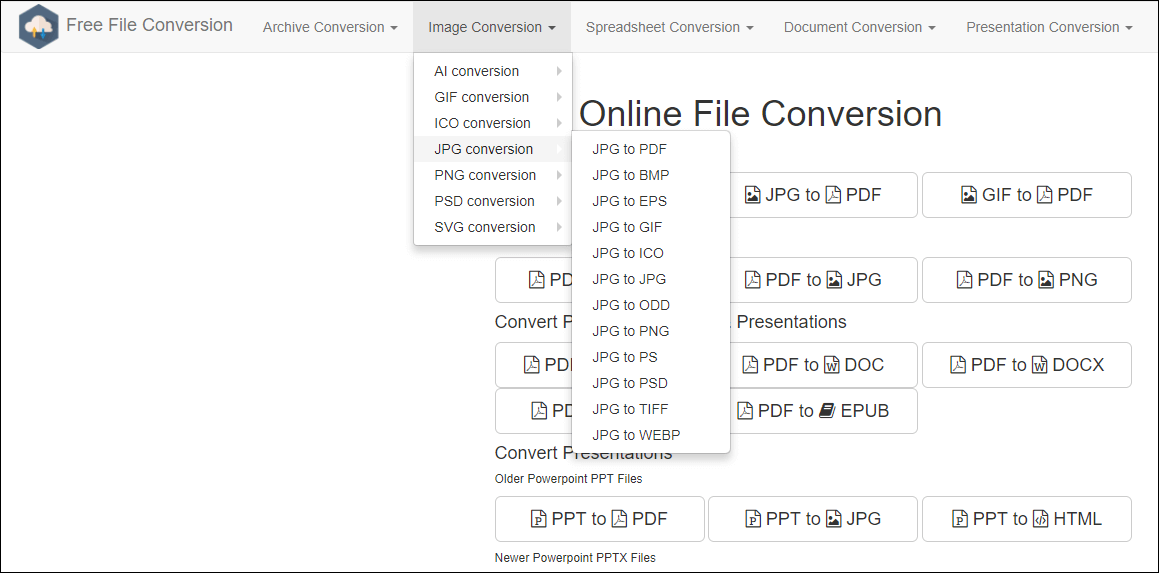Click the image icon in PDF to JPG button
The height and width of the screenshot is (573, 1159).
point(834,280)
